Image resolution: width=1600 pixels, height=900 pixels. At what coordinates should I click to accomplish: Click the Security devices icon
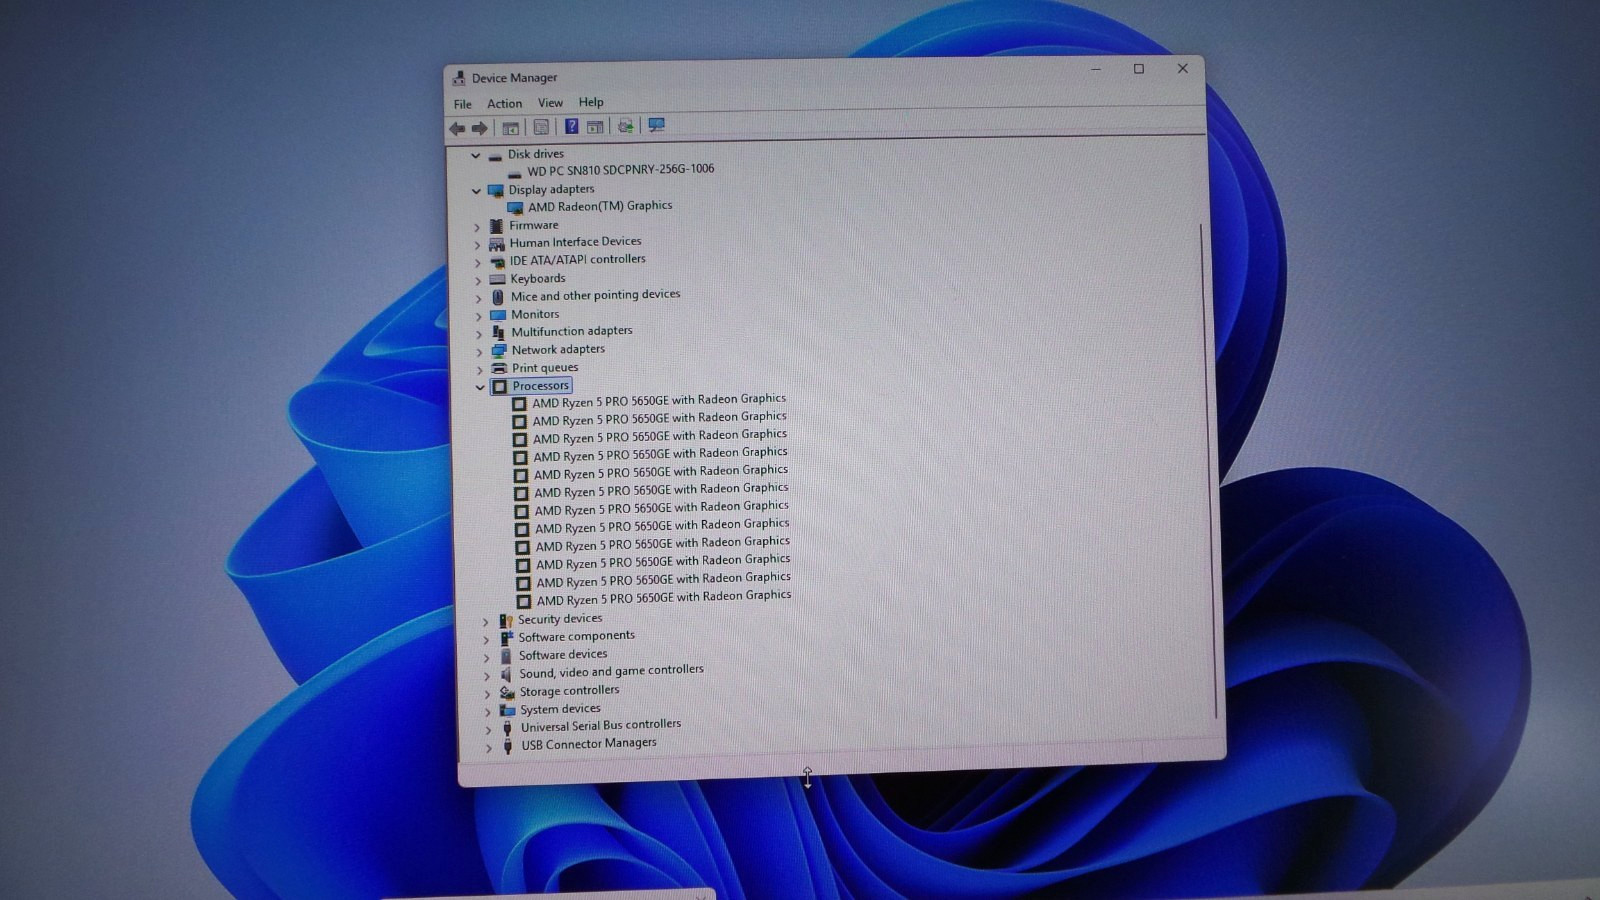point(506,621)
